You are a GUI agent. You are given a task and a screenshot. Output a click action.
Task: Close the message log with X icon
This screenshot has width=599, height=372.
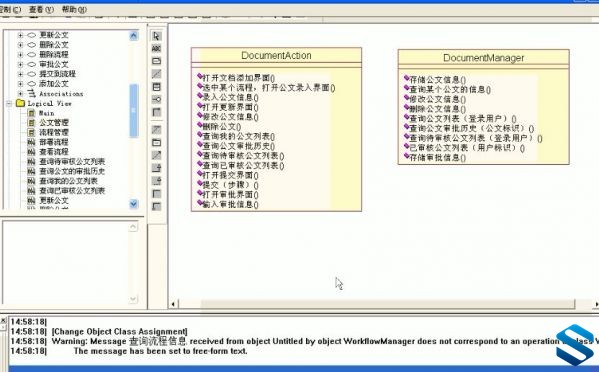3,321
